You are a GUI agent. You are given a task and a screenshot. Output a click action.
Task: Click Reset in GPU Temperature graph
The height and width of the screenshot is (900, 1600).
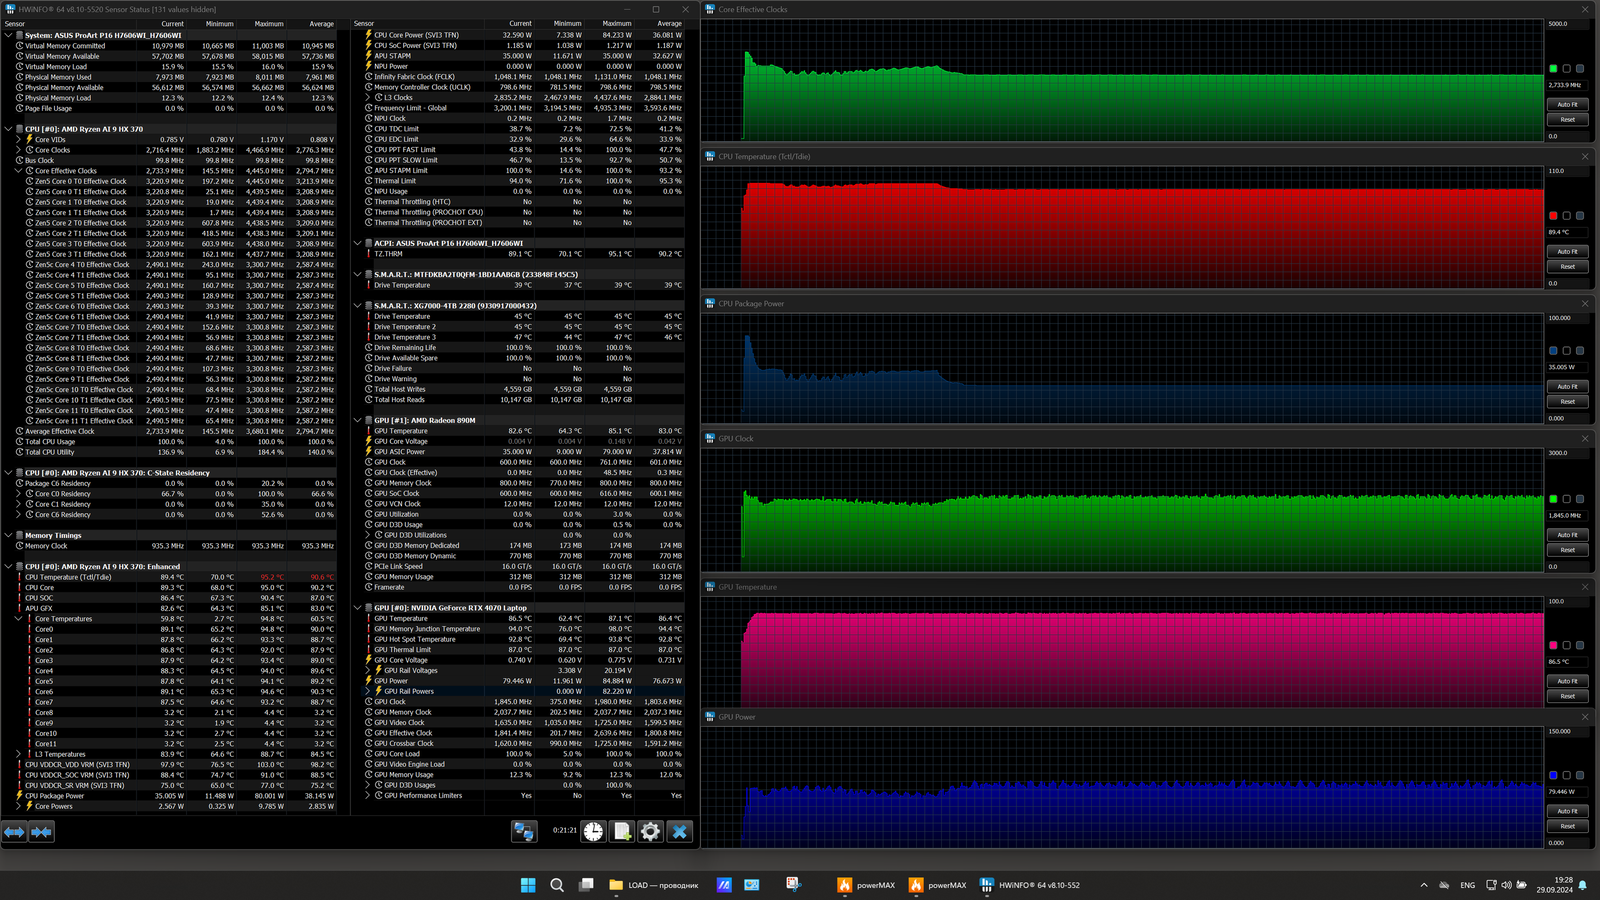click(x=1567, y=696)
